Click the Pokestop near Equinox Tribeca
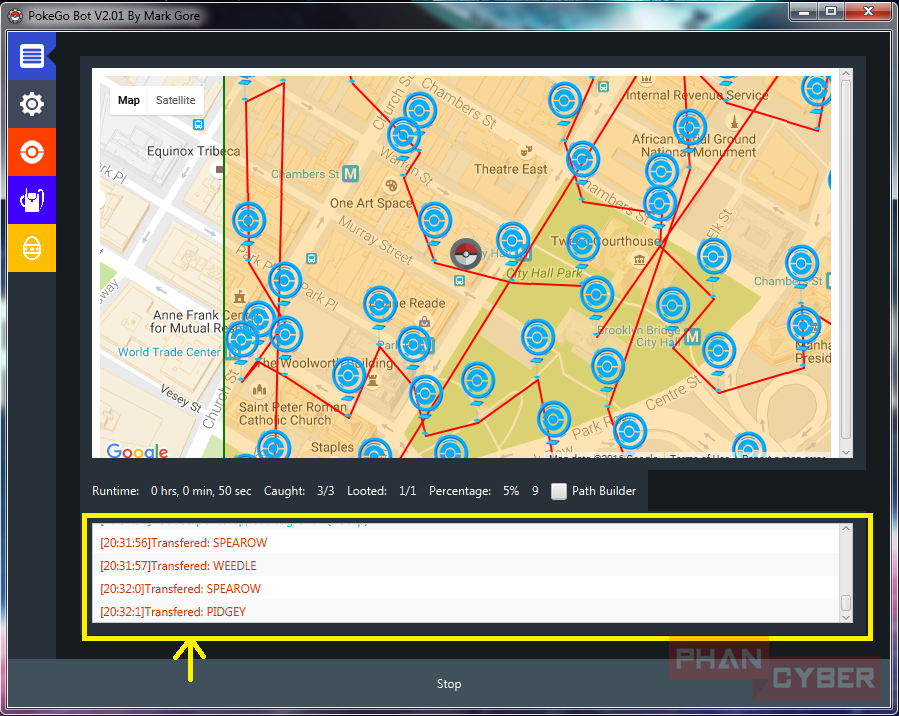Viewport: 899px width, 716px height. [x=248, y=223]
